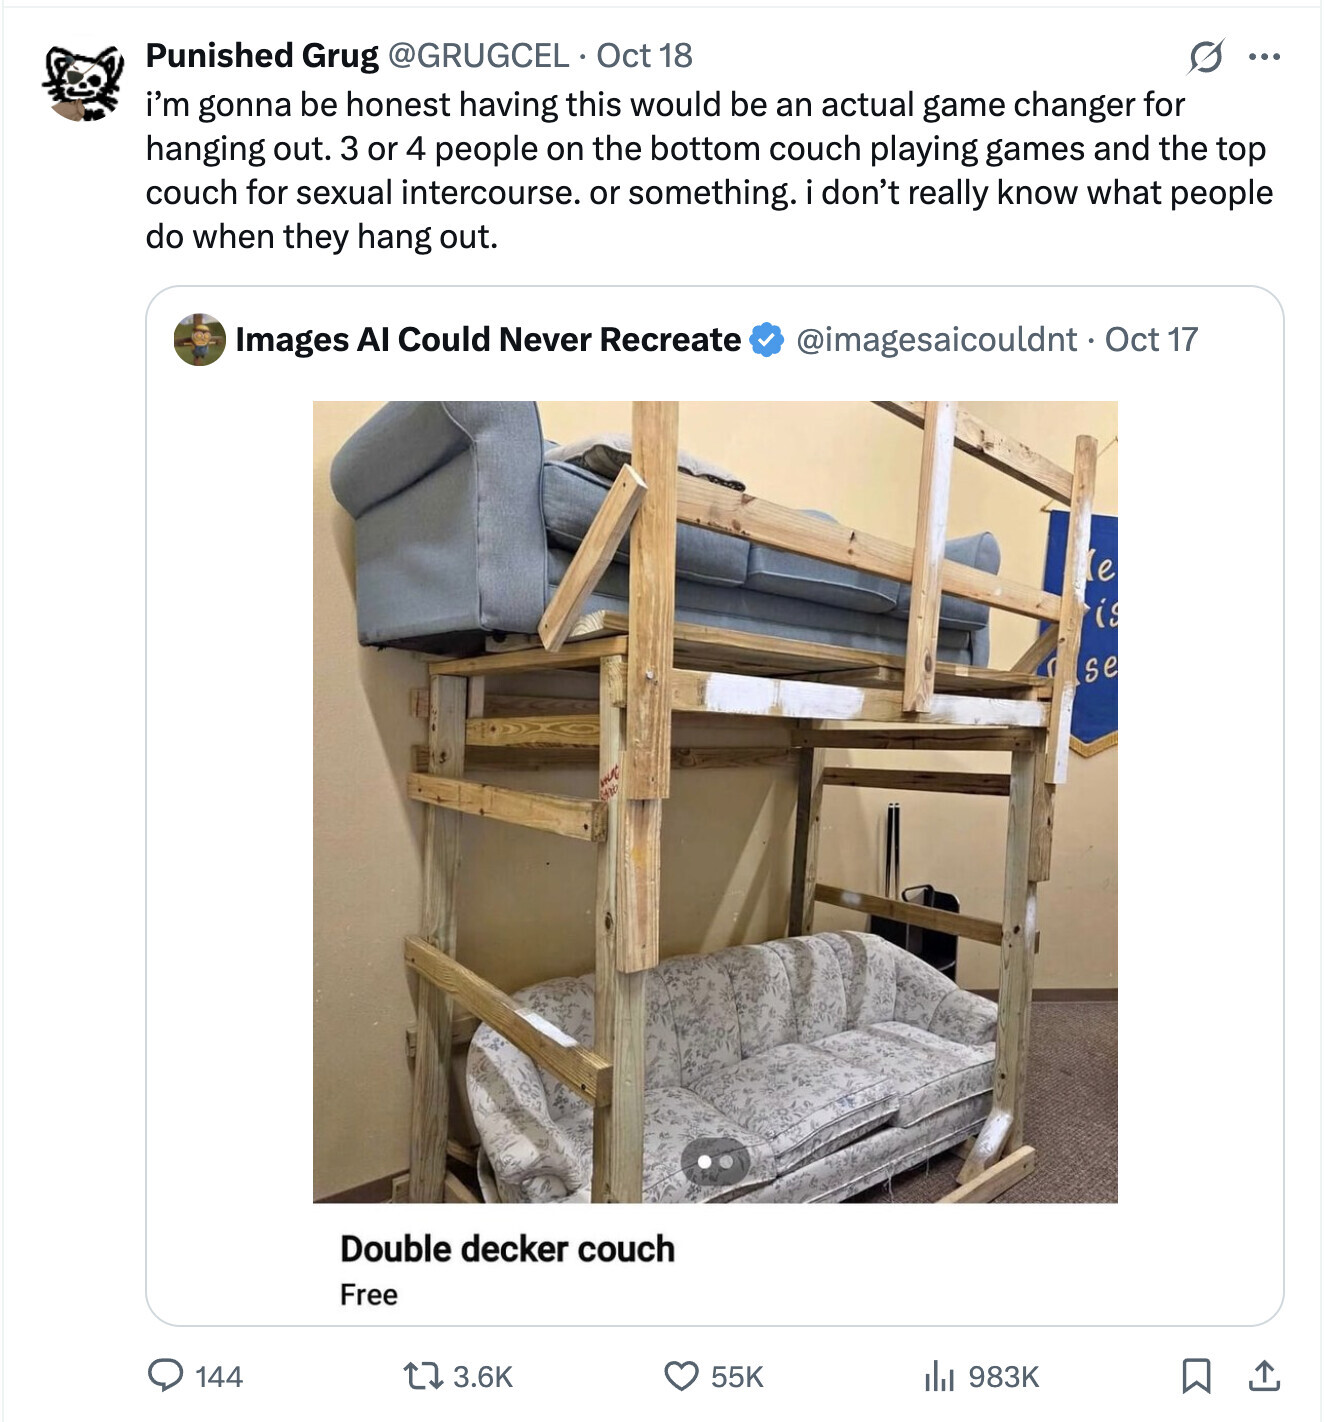Click the Oct 17 quoted timestamp
Image resolution: width=1324 pixels, height=1422 pixels.
1151,340
